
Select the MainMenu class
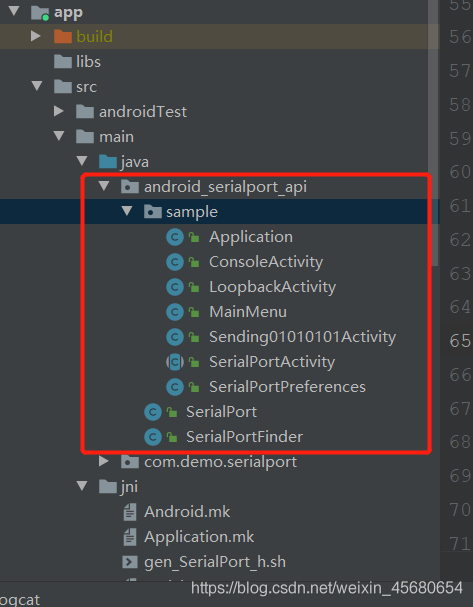point(248,312)
